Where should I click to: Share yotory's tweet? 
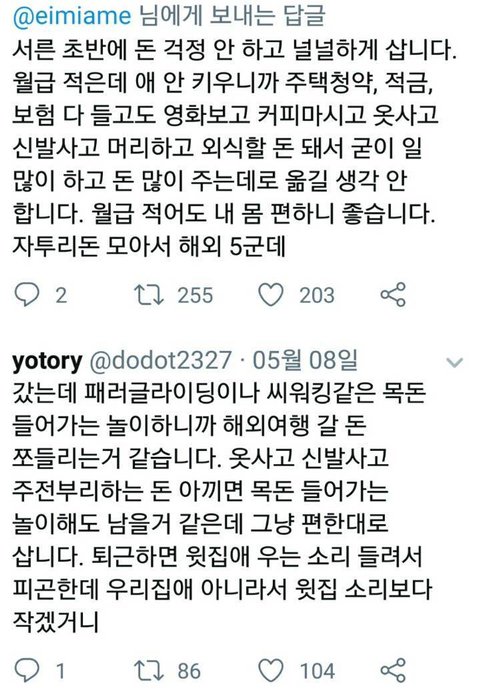[393, 670]
